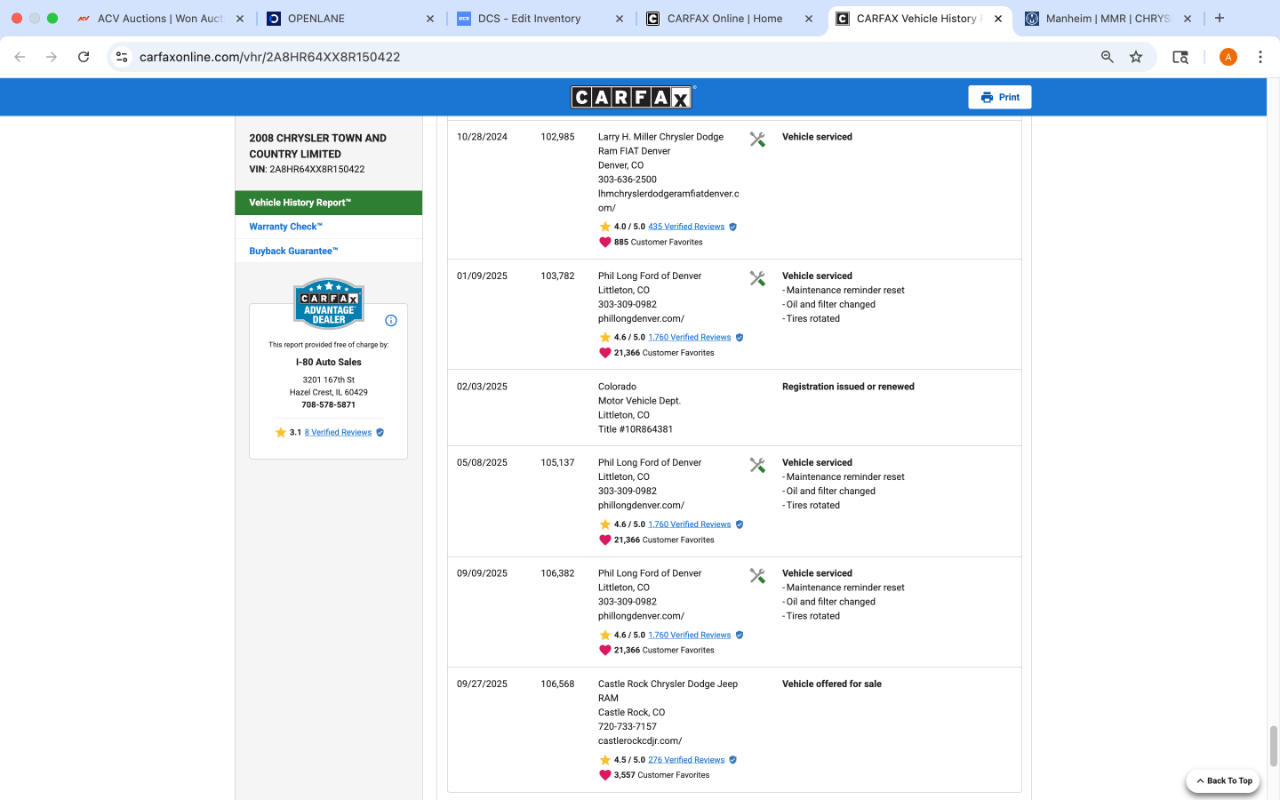Click the Back To Top button
This screenshot has height=800, width=1280.
point(1222,781)
